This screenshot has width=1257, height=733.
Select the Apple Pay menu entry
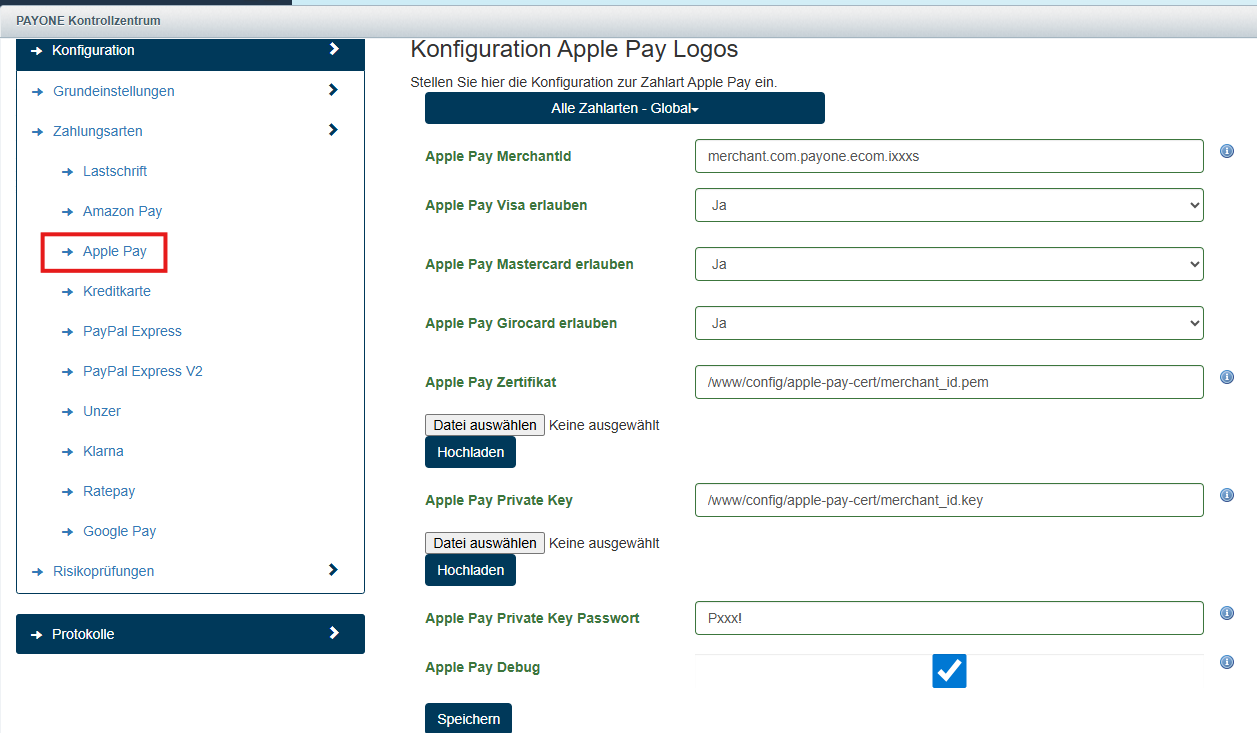click(114, 251)
